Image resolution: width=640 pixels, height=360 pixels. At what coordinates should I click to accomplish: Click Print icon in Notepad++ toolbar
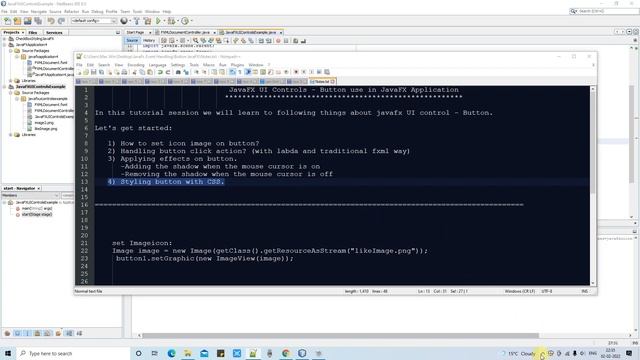[124, 72]
